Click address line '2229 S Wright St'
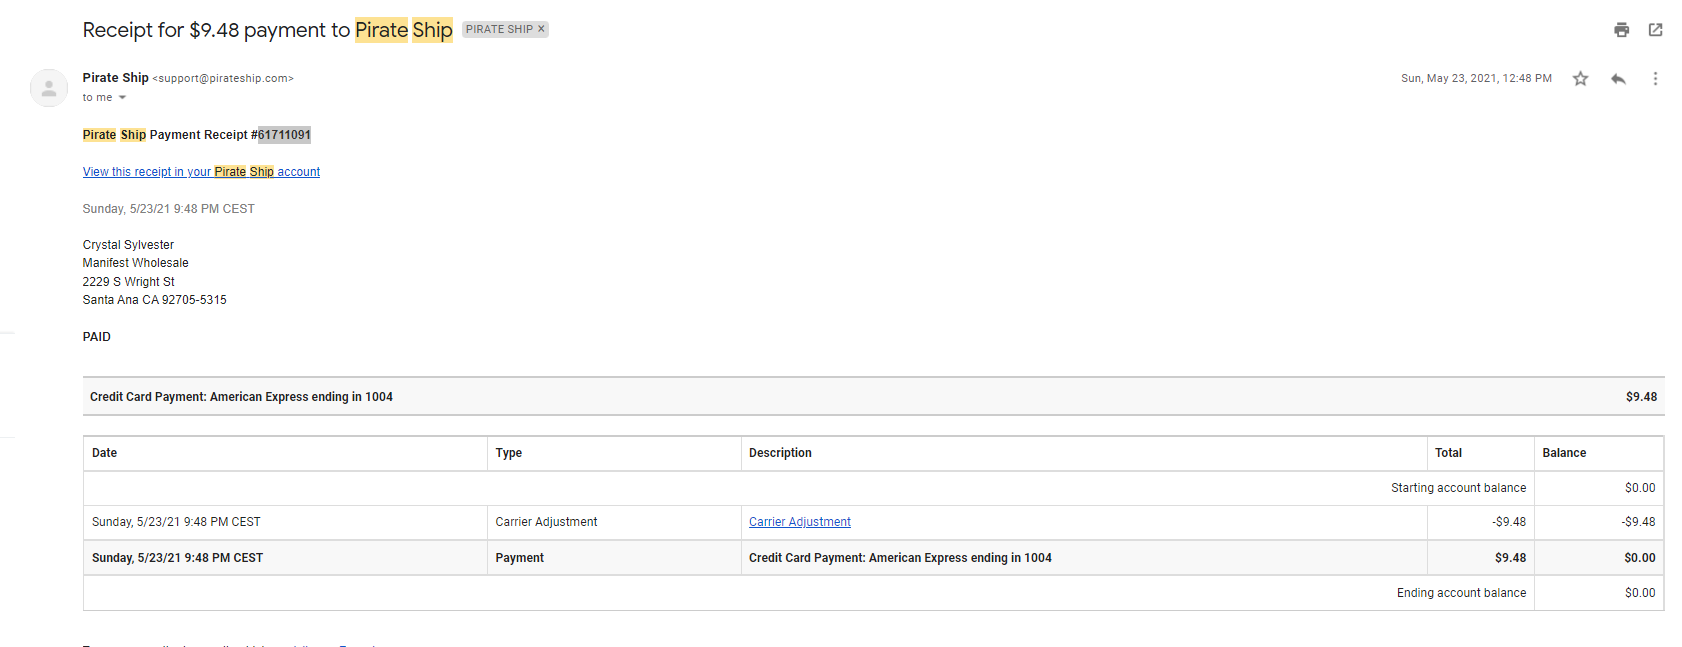The width and height of the screenshot is (1682, 647). (x=129, y=282)
